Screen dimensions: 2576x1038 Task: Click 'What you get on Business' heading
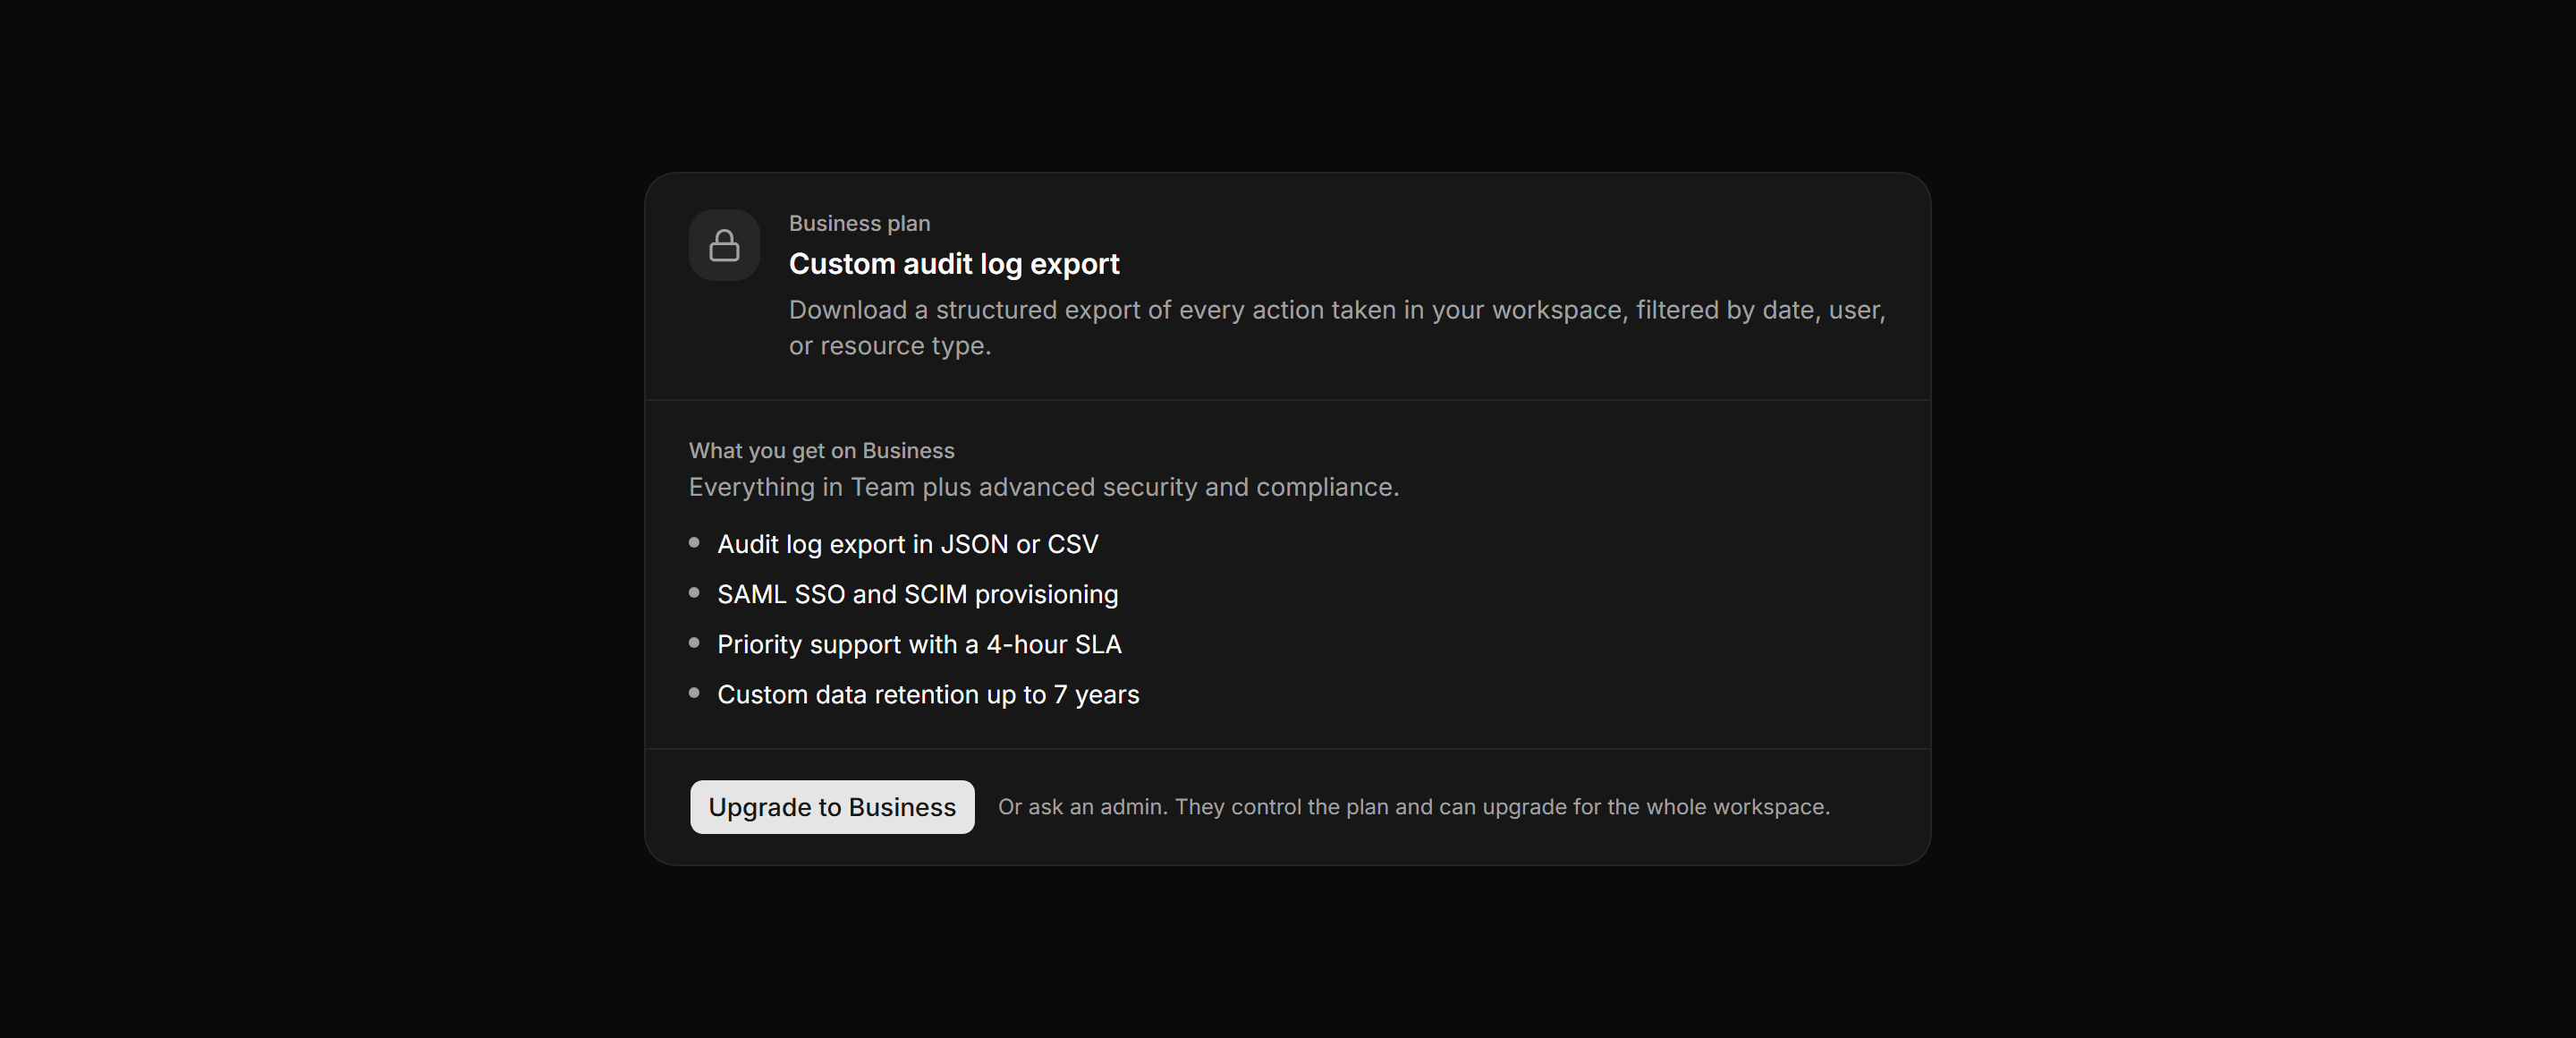point(821,451)
